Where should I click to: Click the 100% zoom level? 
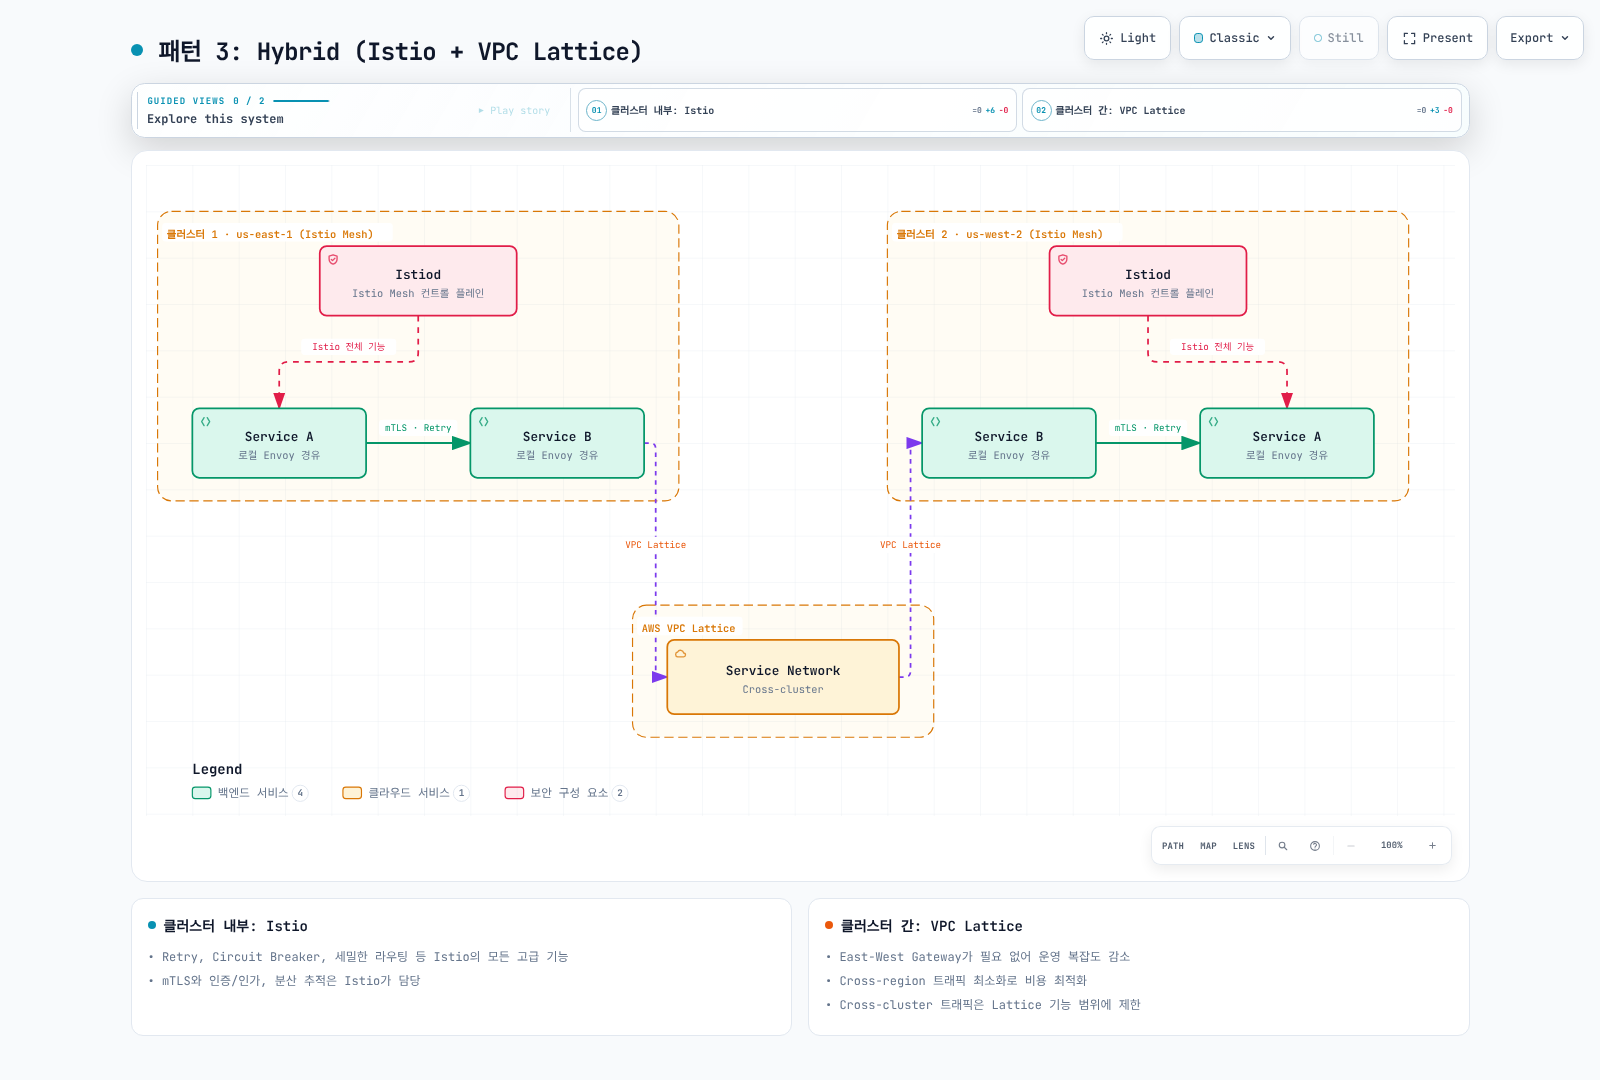(x=1392, y=846)
